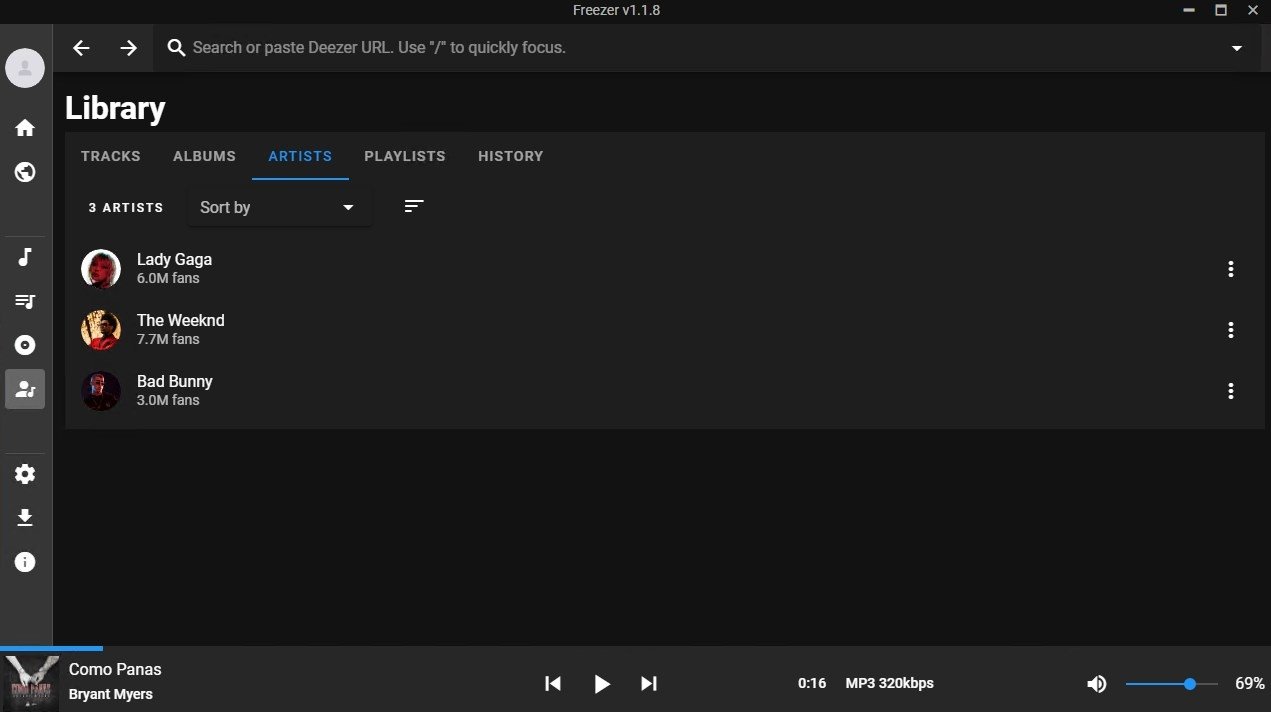The width and height of the screenshot is (1271, 712).
Task: Expand the search bar dropdown arrow
Action: [1237, 48]
